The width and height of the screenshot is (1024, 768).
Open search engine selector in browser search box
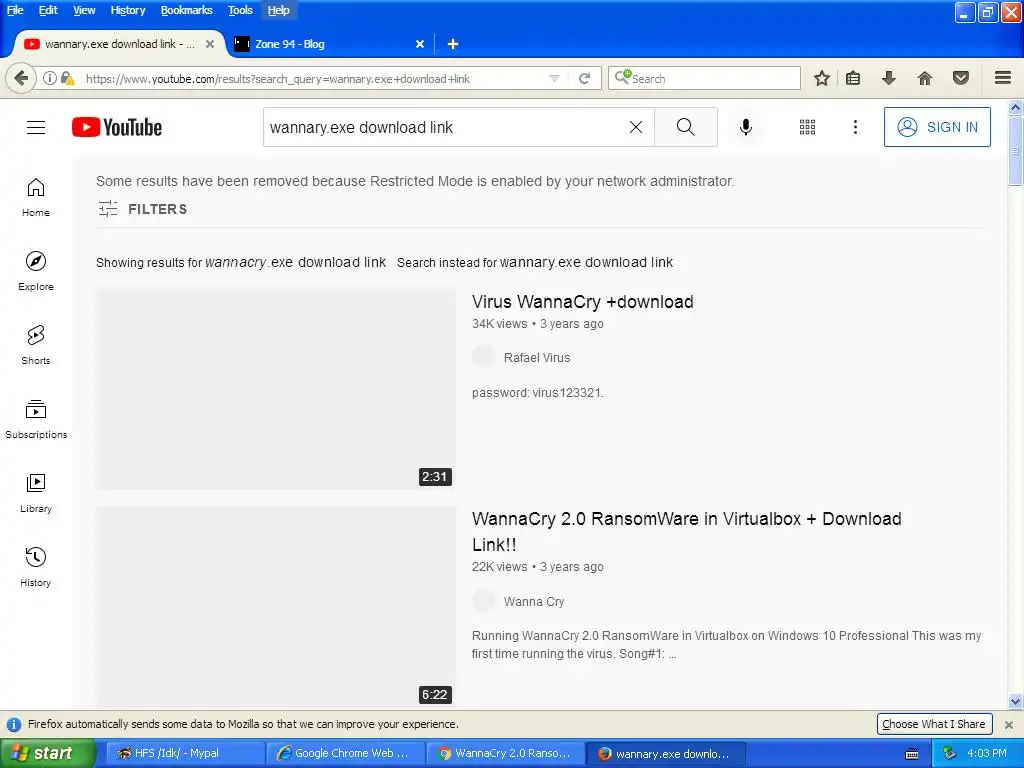pyautogui.click(x=622, y=78)
